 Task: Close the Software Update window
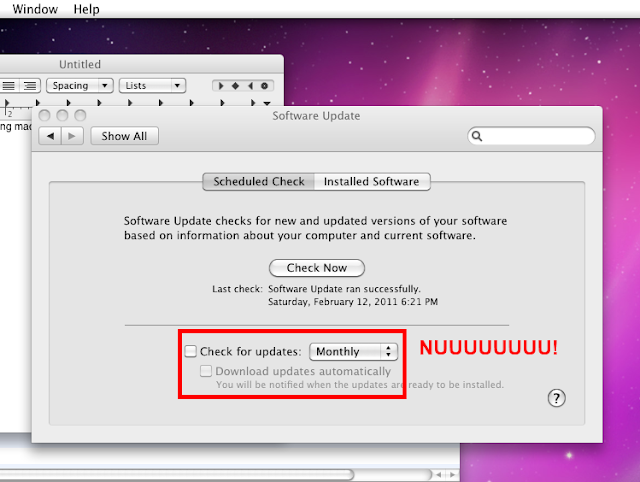(44, 116)
